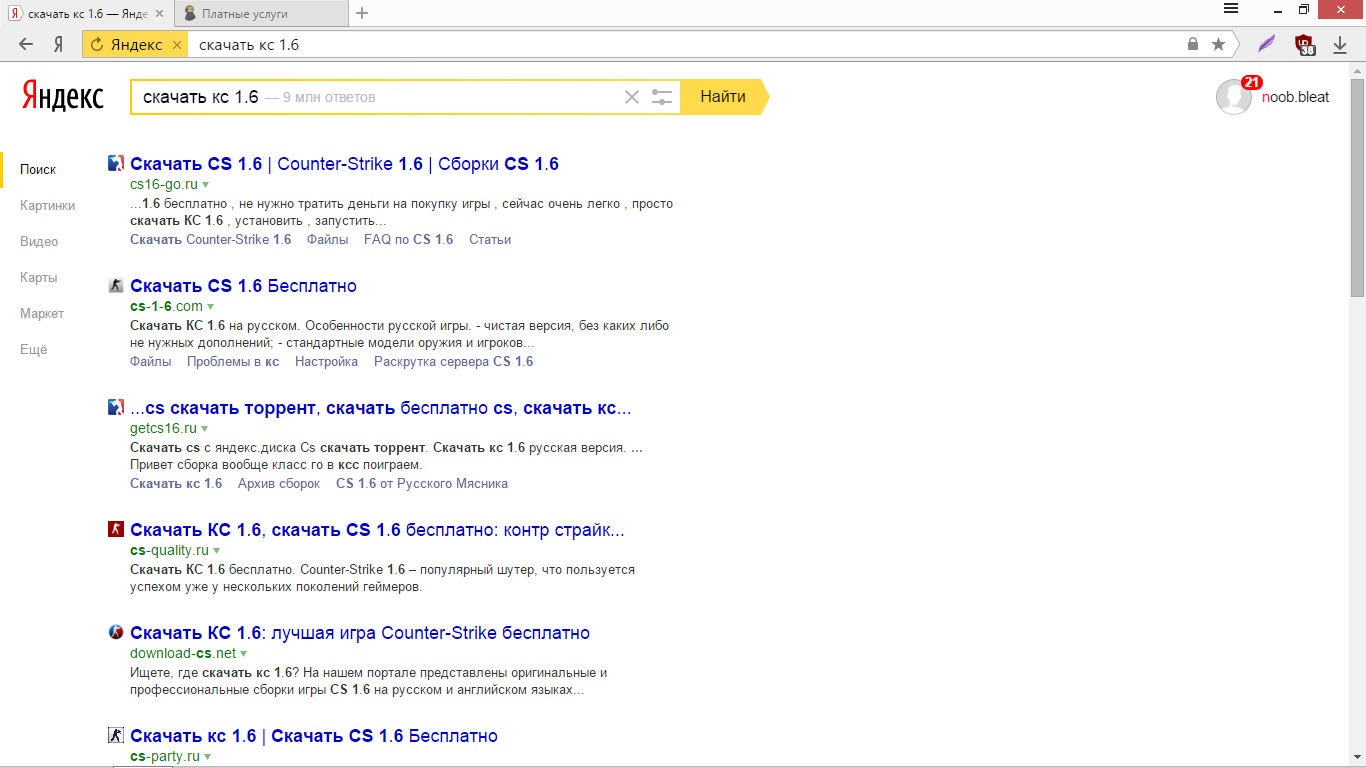
Task: Click the vertical page scrollbar thumb
Action: click(x=1357, y=186)
